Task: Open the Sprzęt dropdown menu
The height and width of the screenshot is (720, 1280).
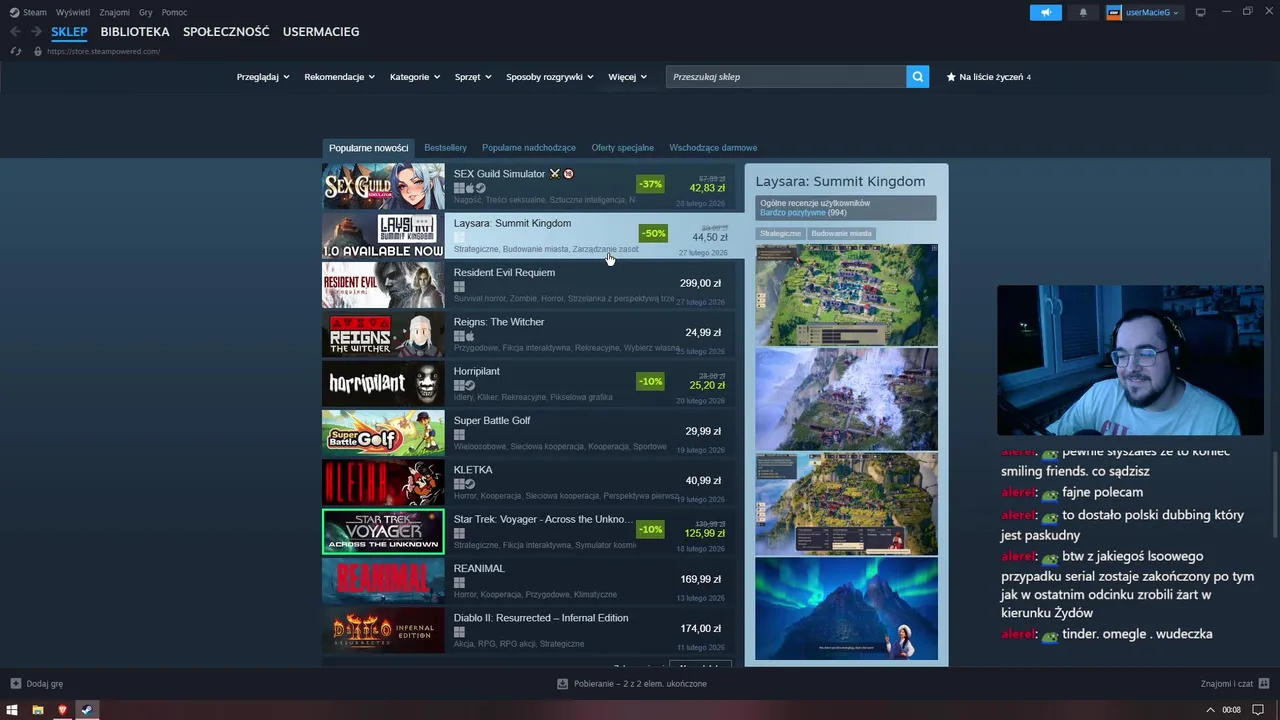Action: tap(473, 77)
